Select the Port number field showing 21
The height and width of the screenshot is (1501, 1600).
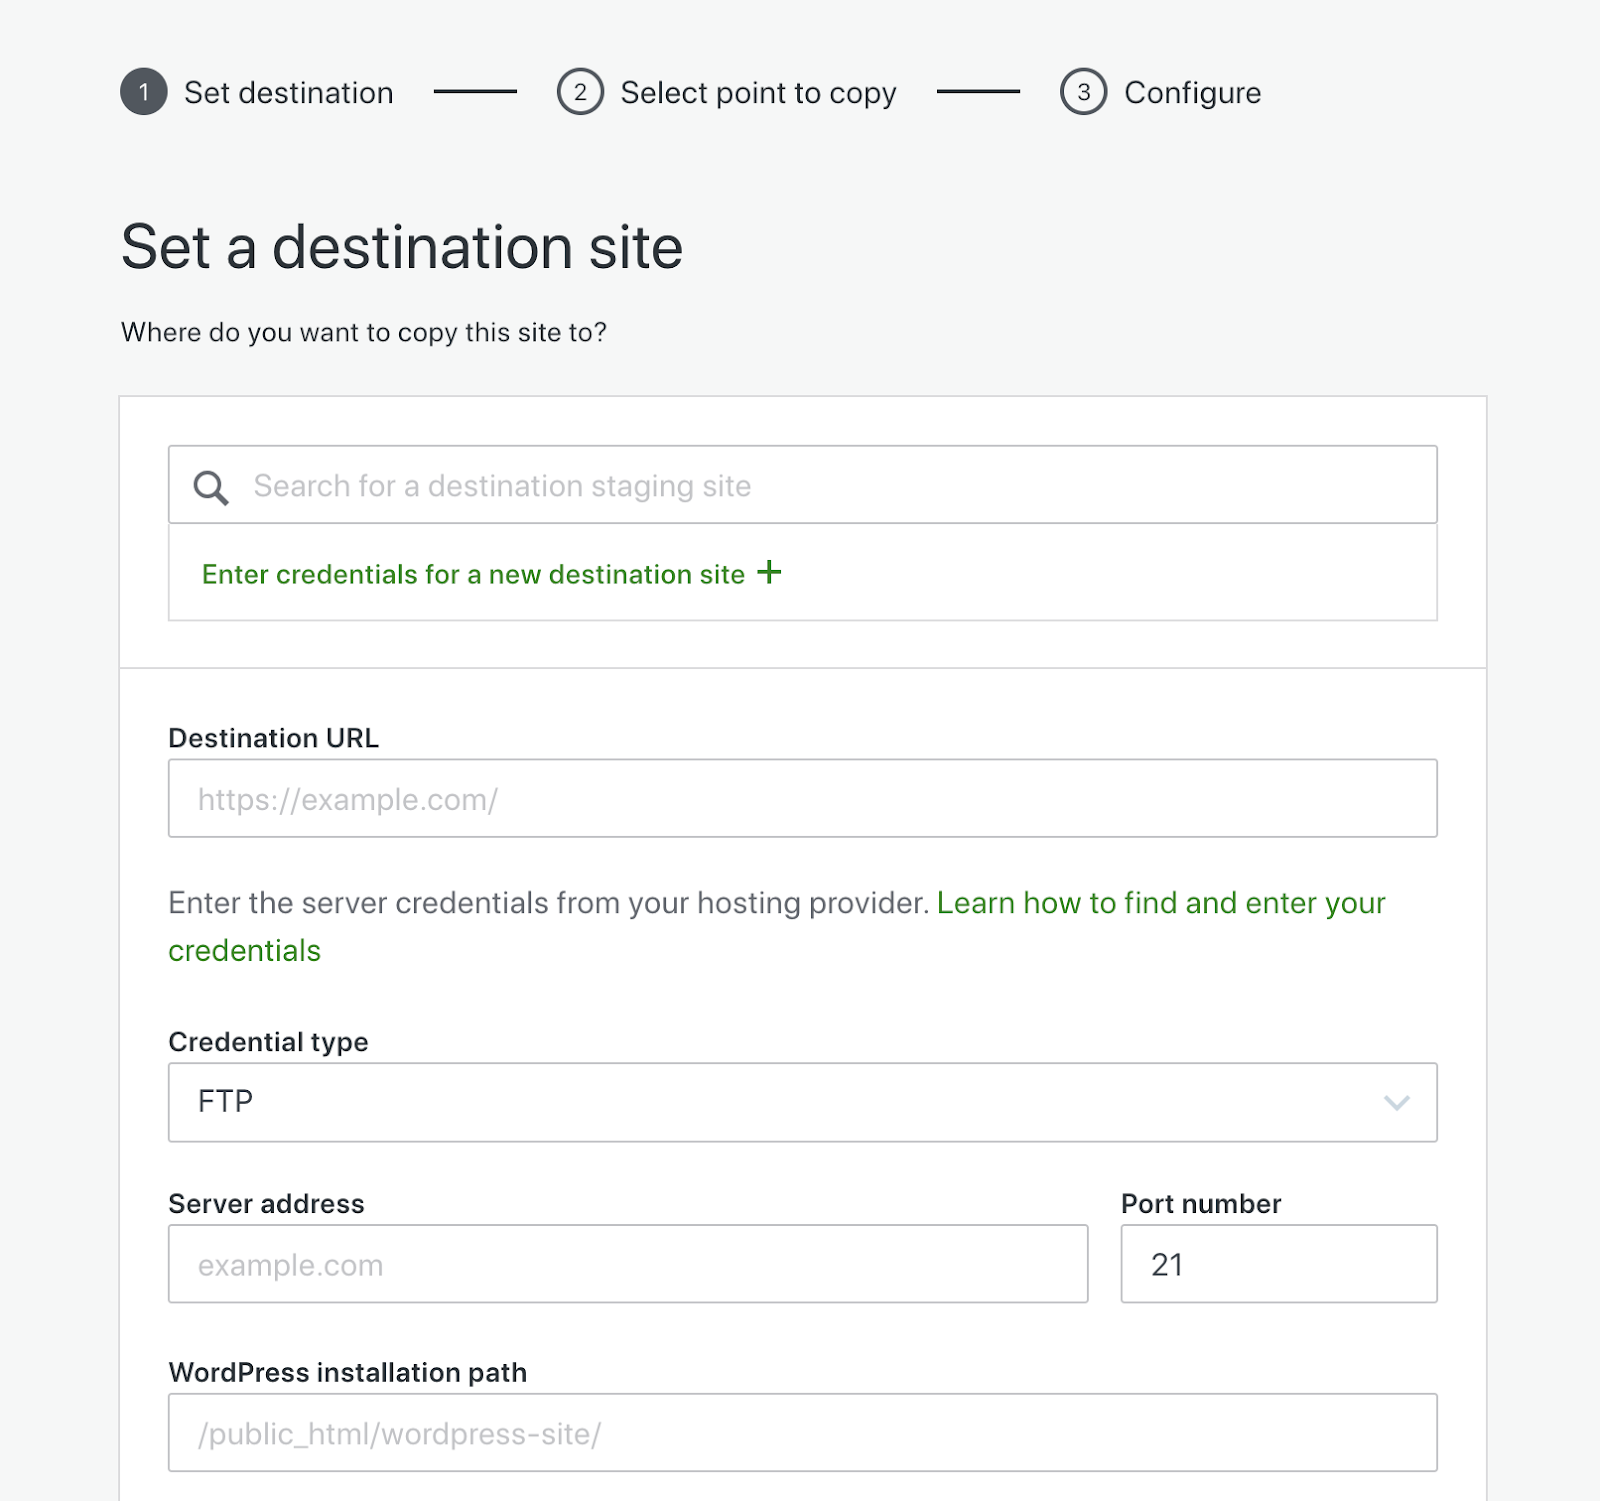[x=1278, y=1264]
